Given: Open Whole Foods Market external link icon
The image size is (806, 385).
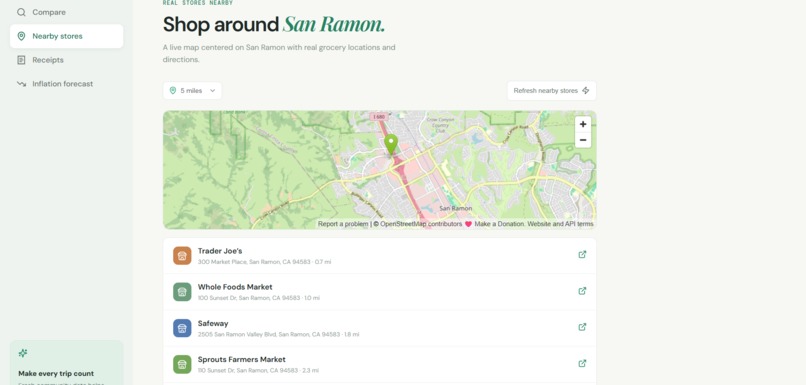Looking at the screenshot, I should point(582,291).
